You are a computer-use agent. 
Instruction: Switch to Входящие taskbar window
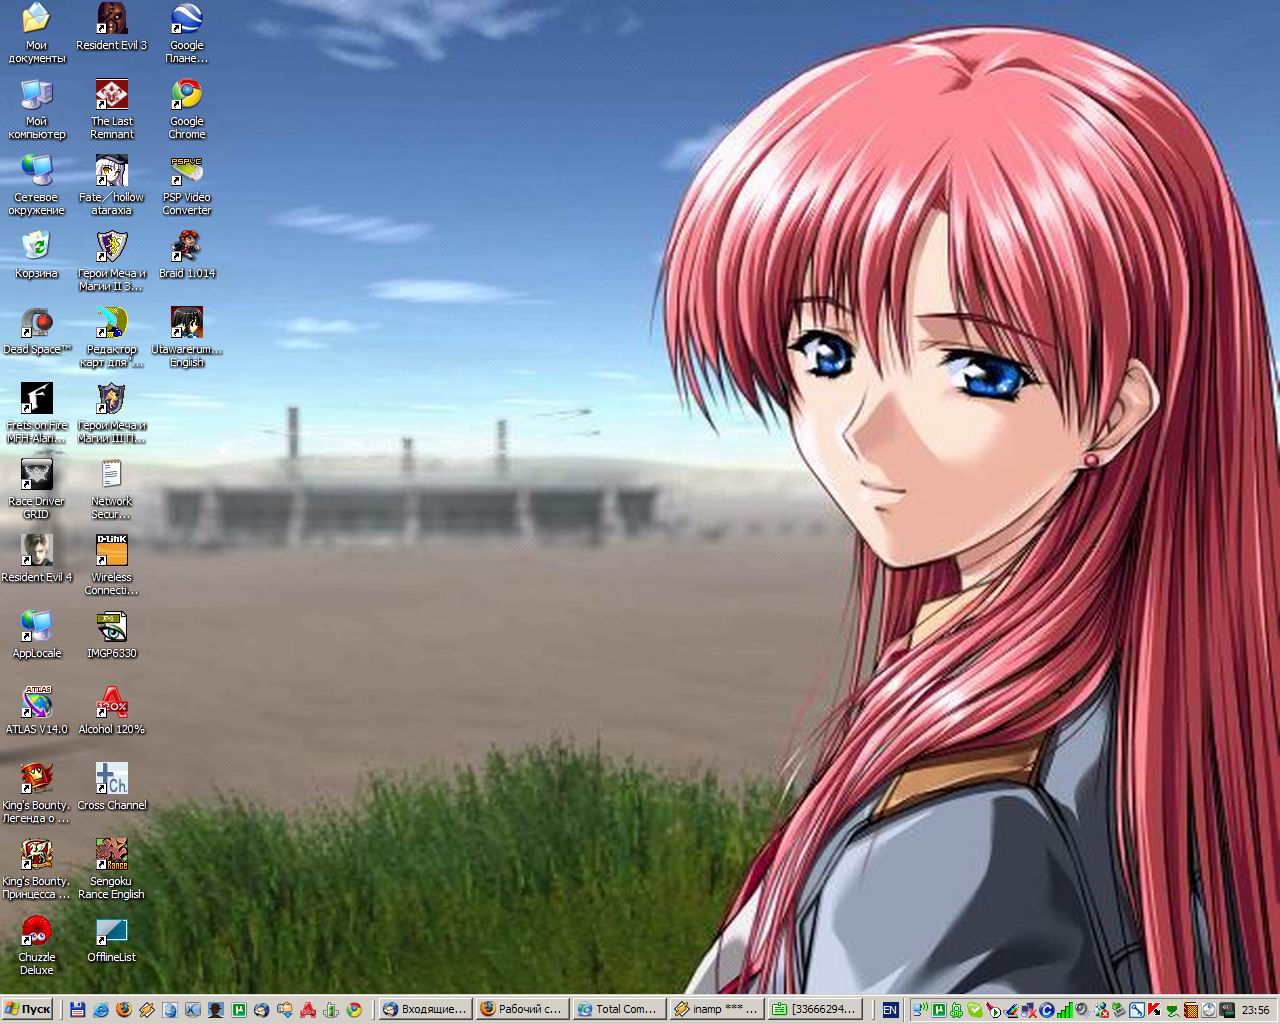[x=425, y=1009]
